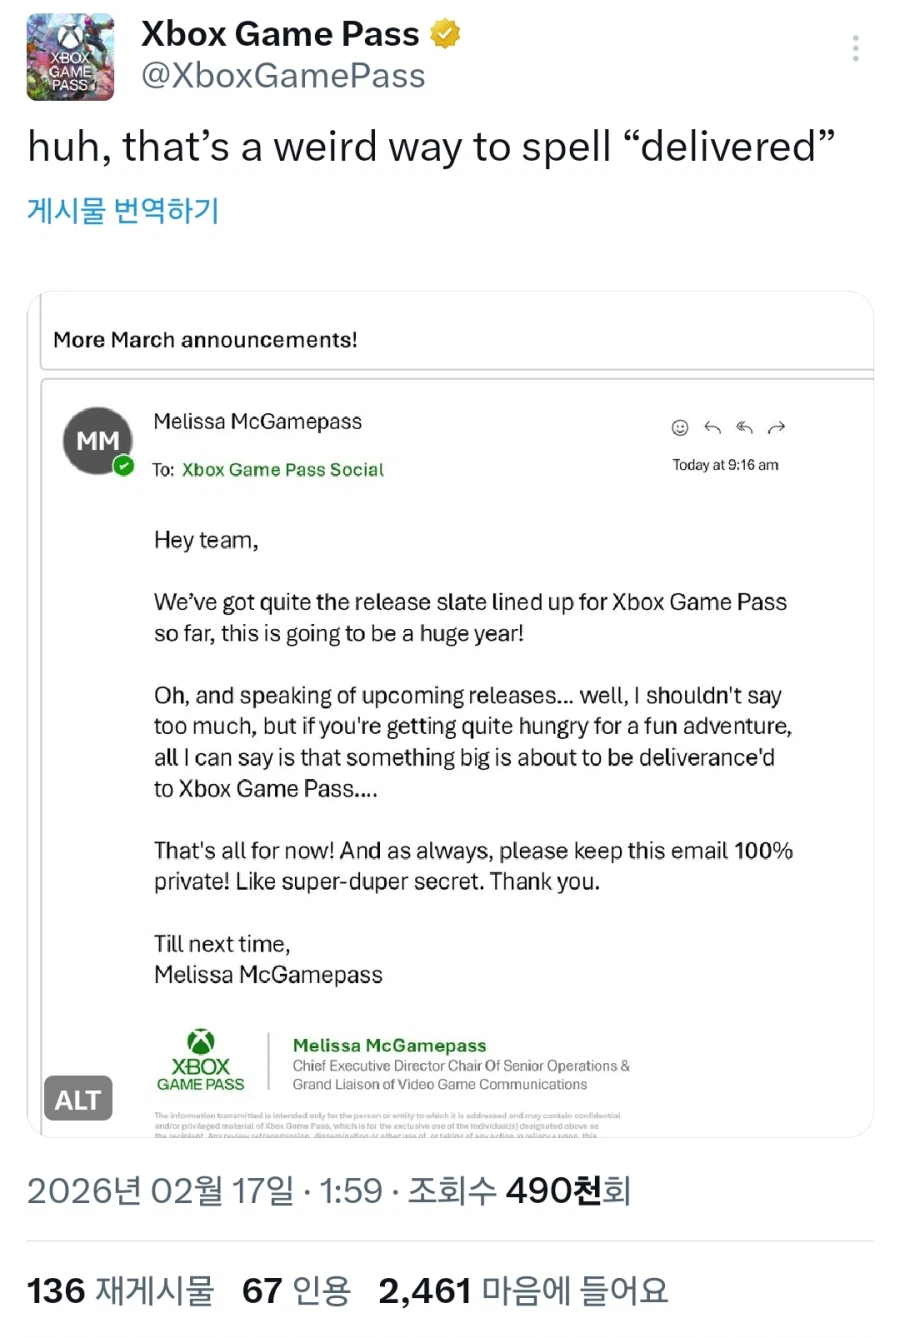The image size is (900, 1338).
Task: Click the Xbox Game Pass Social recipient
Action: (283, 470)
